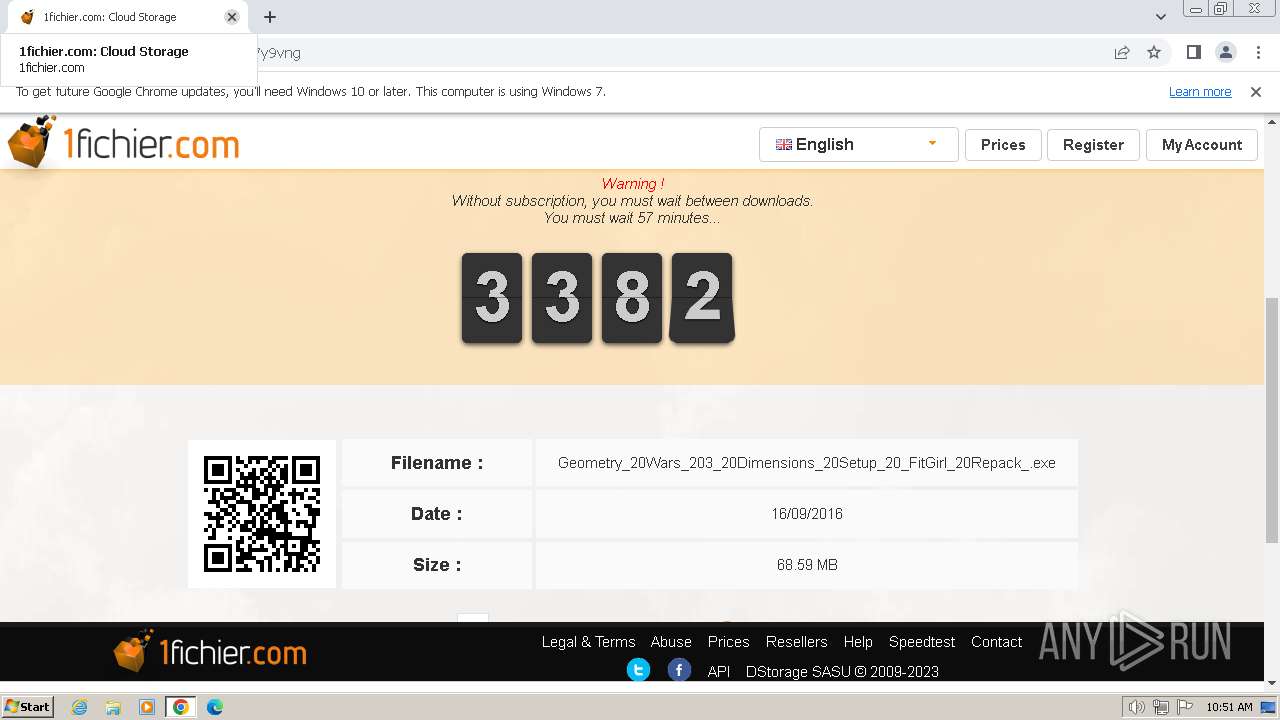Open a new browser tab
1280x720 pixels.
[x=270, y=17]
